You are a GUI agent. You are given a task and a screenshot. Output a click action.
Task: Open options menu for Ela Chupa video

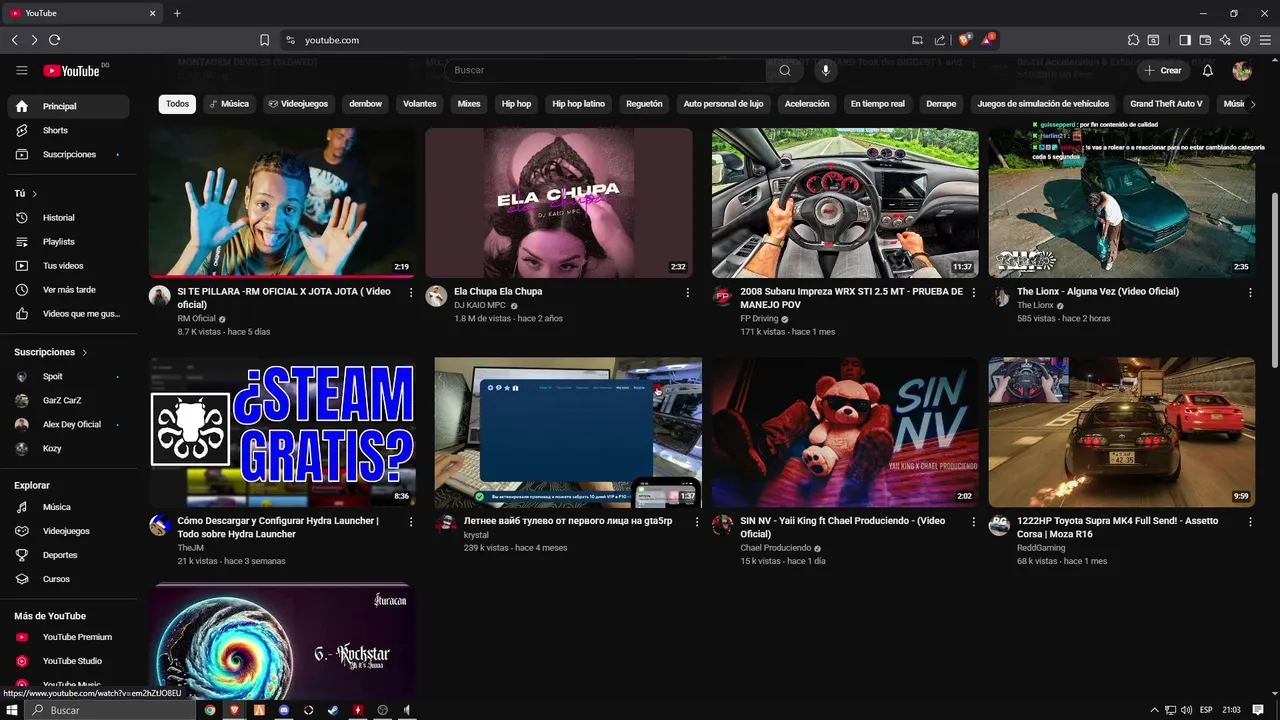pos(687,292)
